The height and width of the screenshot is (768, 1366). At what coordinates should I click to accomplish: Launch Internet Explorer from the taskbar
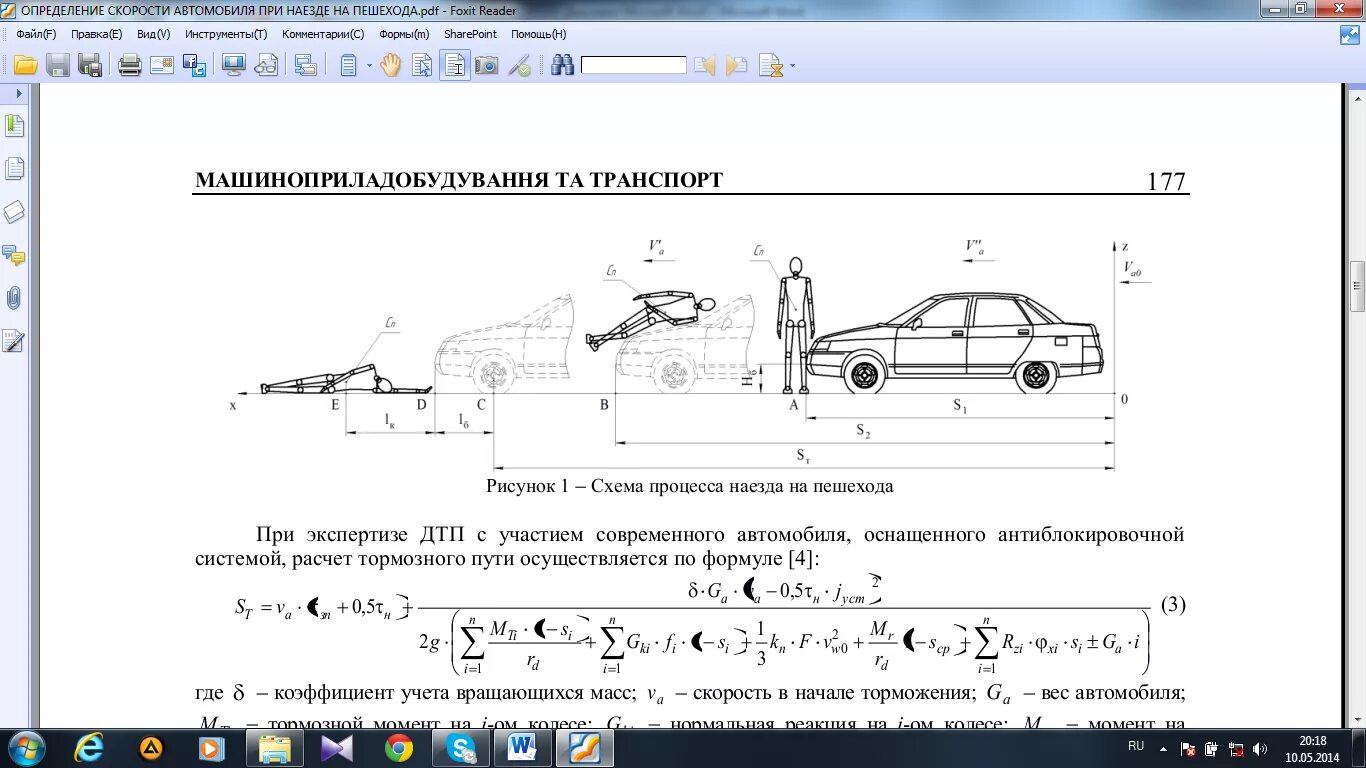coord(90,748)
